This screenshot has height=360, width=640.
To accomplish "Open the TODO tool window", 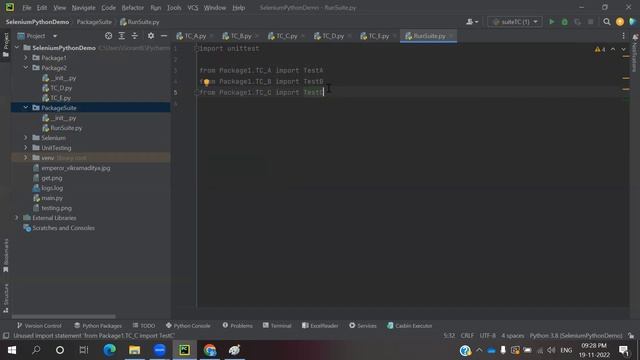I will point(144,326).
